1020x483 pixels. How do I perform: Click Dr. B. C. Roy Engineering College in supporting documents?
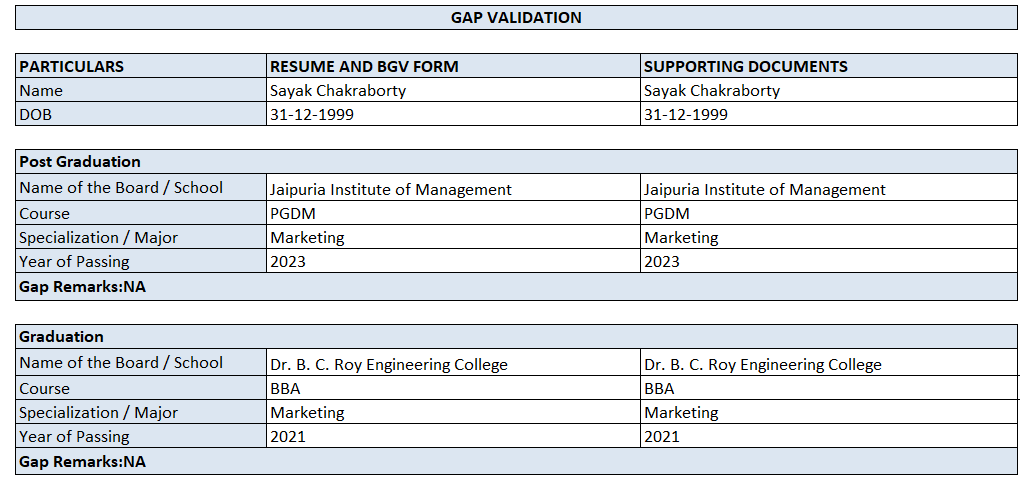click(x=763, y=364)
